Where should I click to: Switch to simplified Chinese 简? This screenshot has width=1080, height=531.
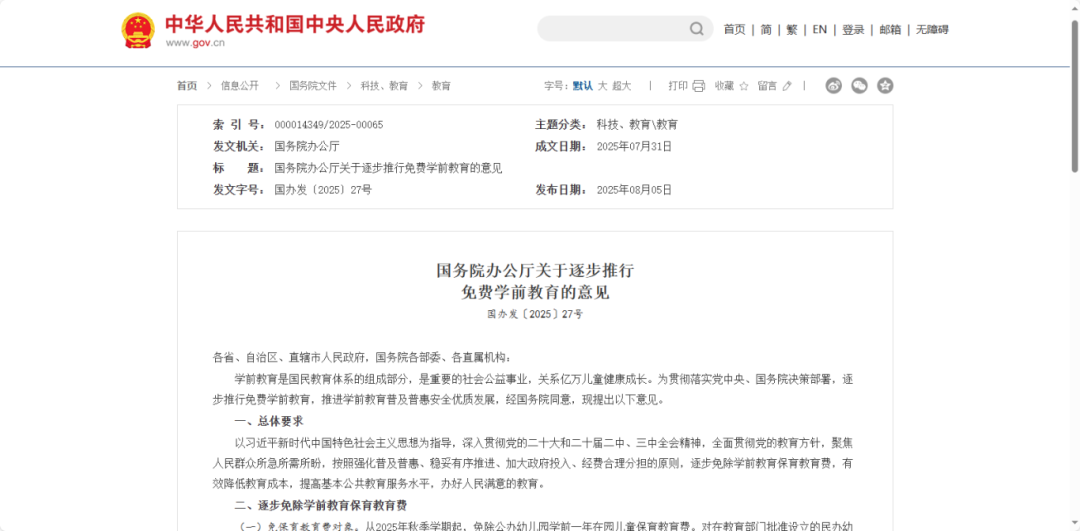click(x=766, y=30)
